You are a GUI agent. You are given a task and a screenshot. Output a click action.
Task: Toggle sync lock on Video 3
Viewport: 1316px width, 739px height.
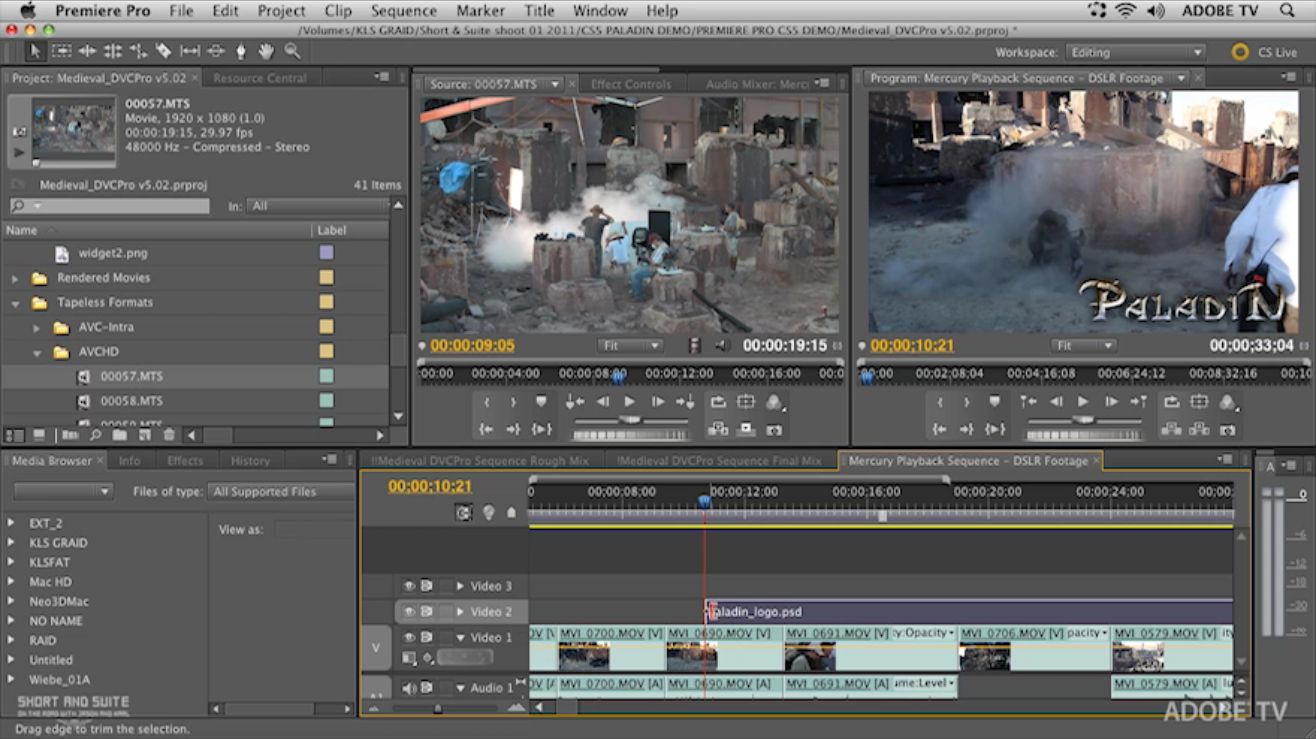tap(427, 586)
